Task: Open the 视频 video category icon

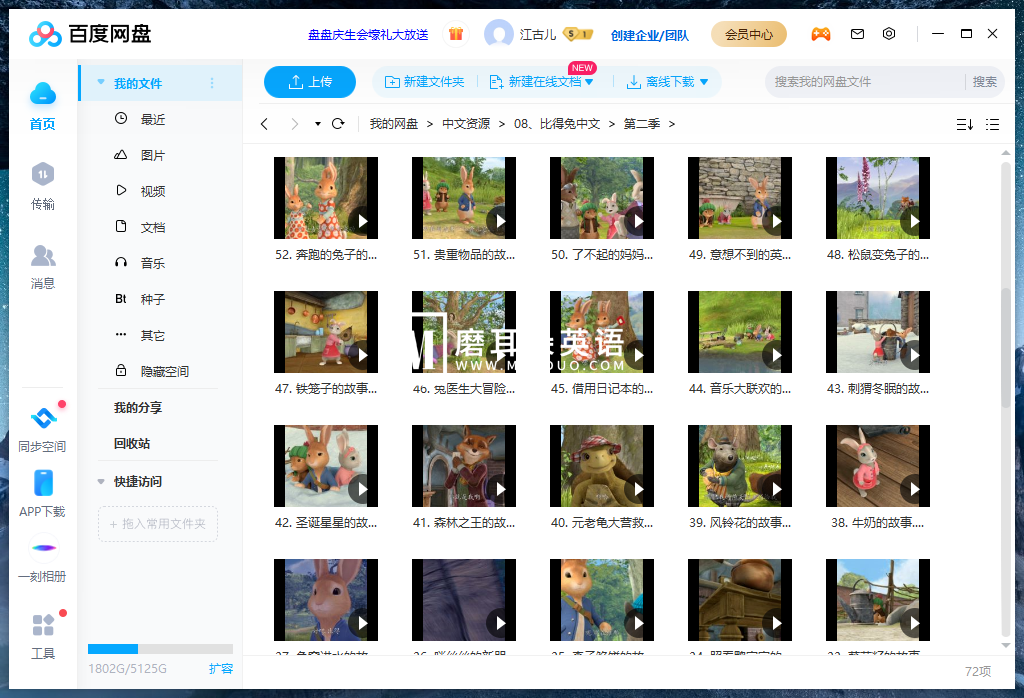Action: pos(120,190)
